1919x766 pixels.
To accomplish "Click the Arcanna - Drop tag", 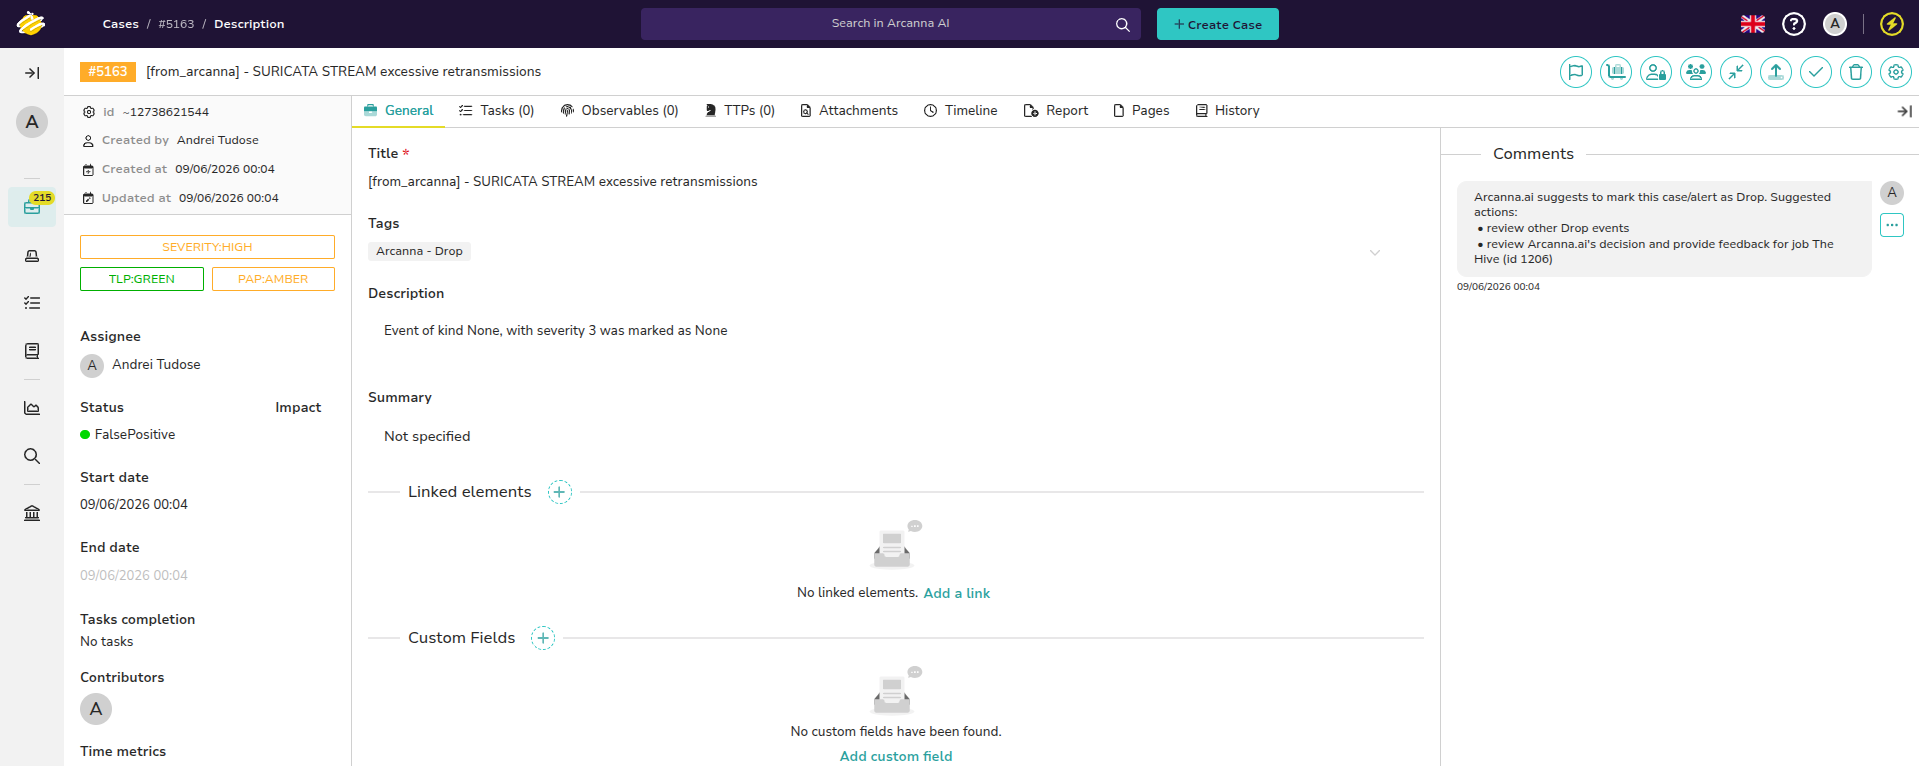I will (419, 252).
